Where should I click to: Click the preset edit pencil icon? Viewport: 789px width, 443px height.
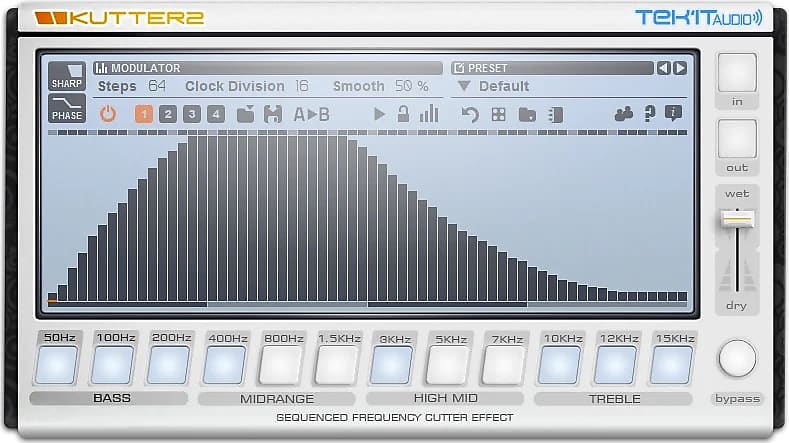pyautogui.click(x=458, y=68)
